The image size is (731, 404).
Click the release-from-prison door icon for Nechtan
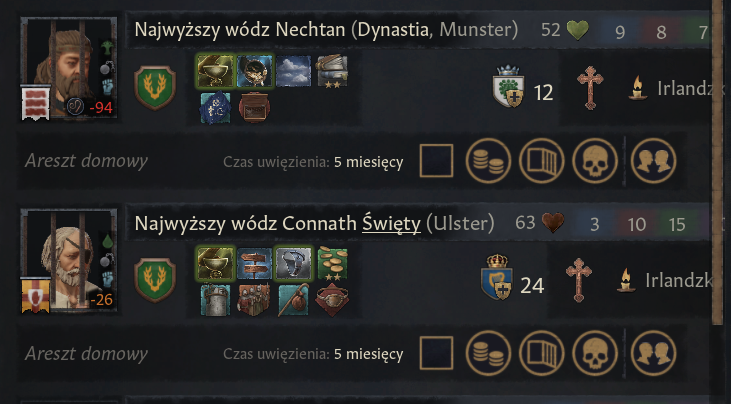click(542, 161)
